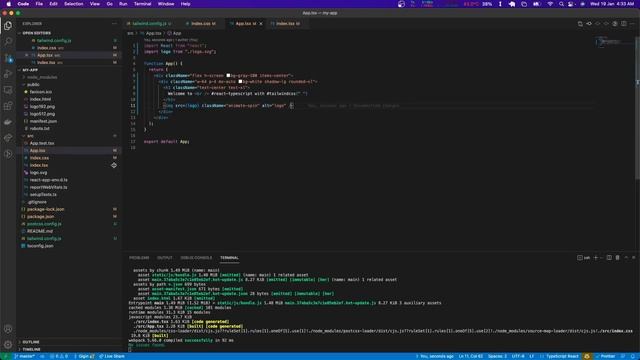Close the App.tsx editor tab
The height and width of the screenshot is (360, 640).
pyautogui.click(x=261, y=24)
